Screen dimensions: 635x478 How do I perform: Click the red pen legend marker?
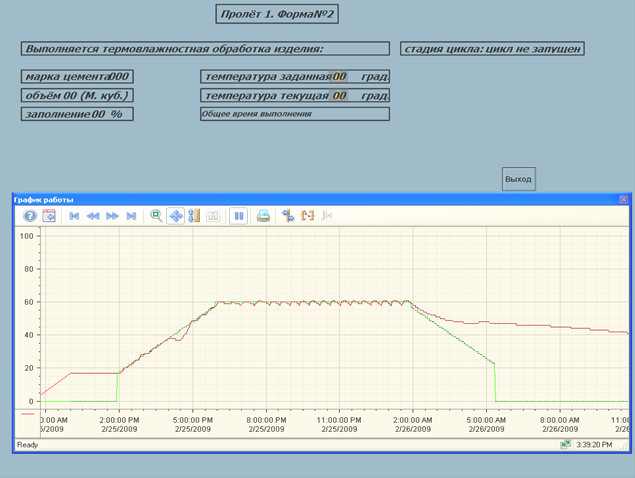(28, 412)
